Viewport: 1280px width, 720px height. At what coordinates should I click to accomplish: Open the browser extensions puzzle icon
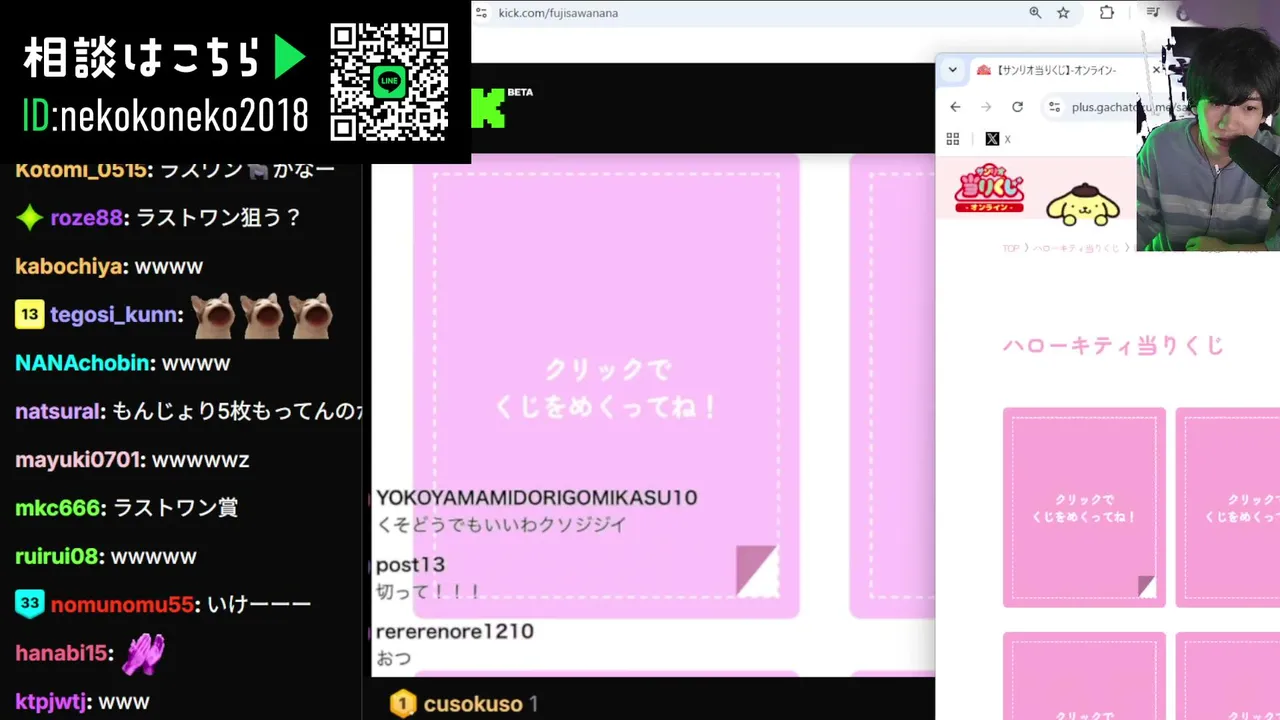click(1107, 13)
